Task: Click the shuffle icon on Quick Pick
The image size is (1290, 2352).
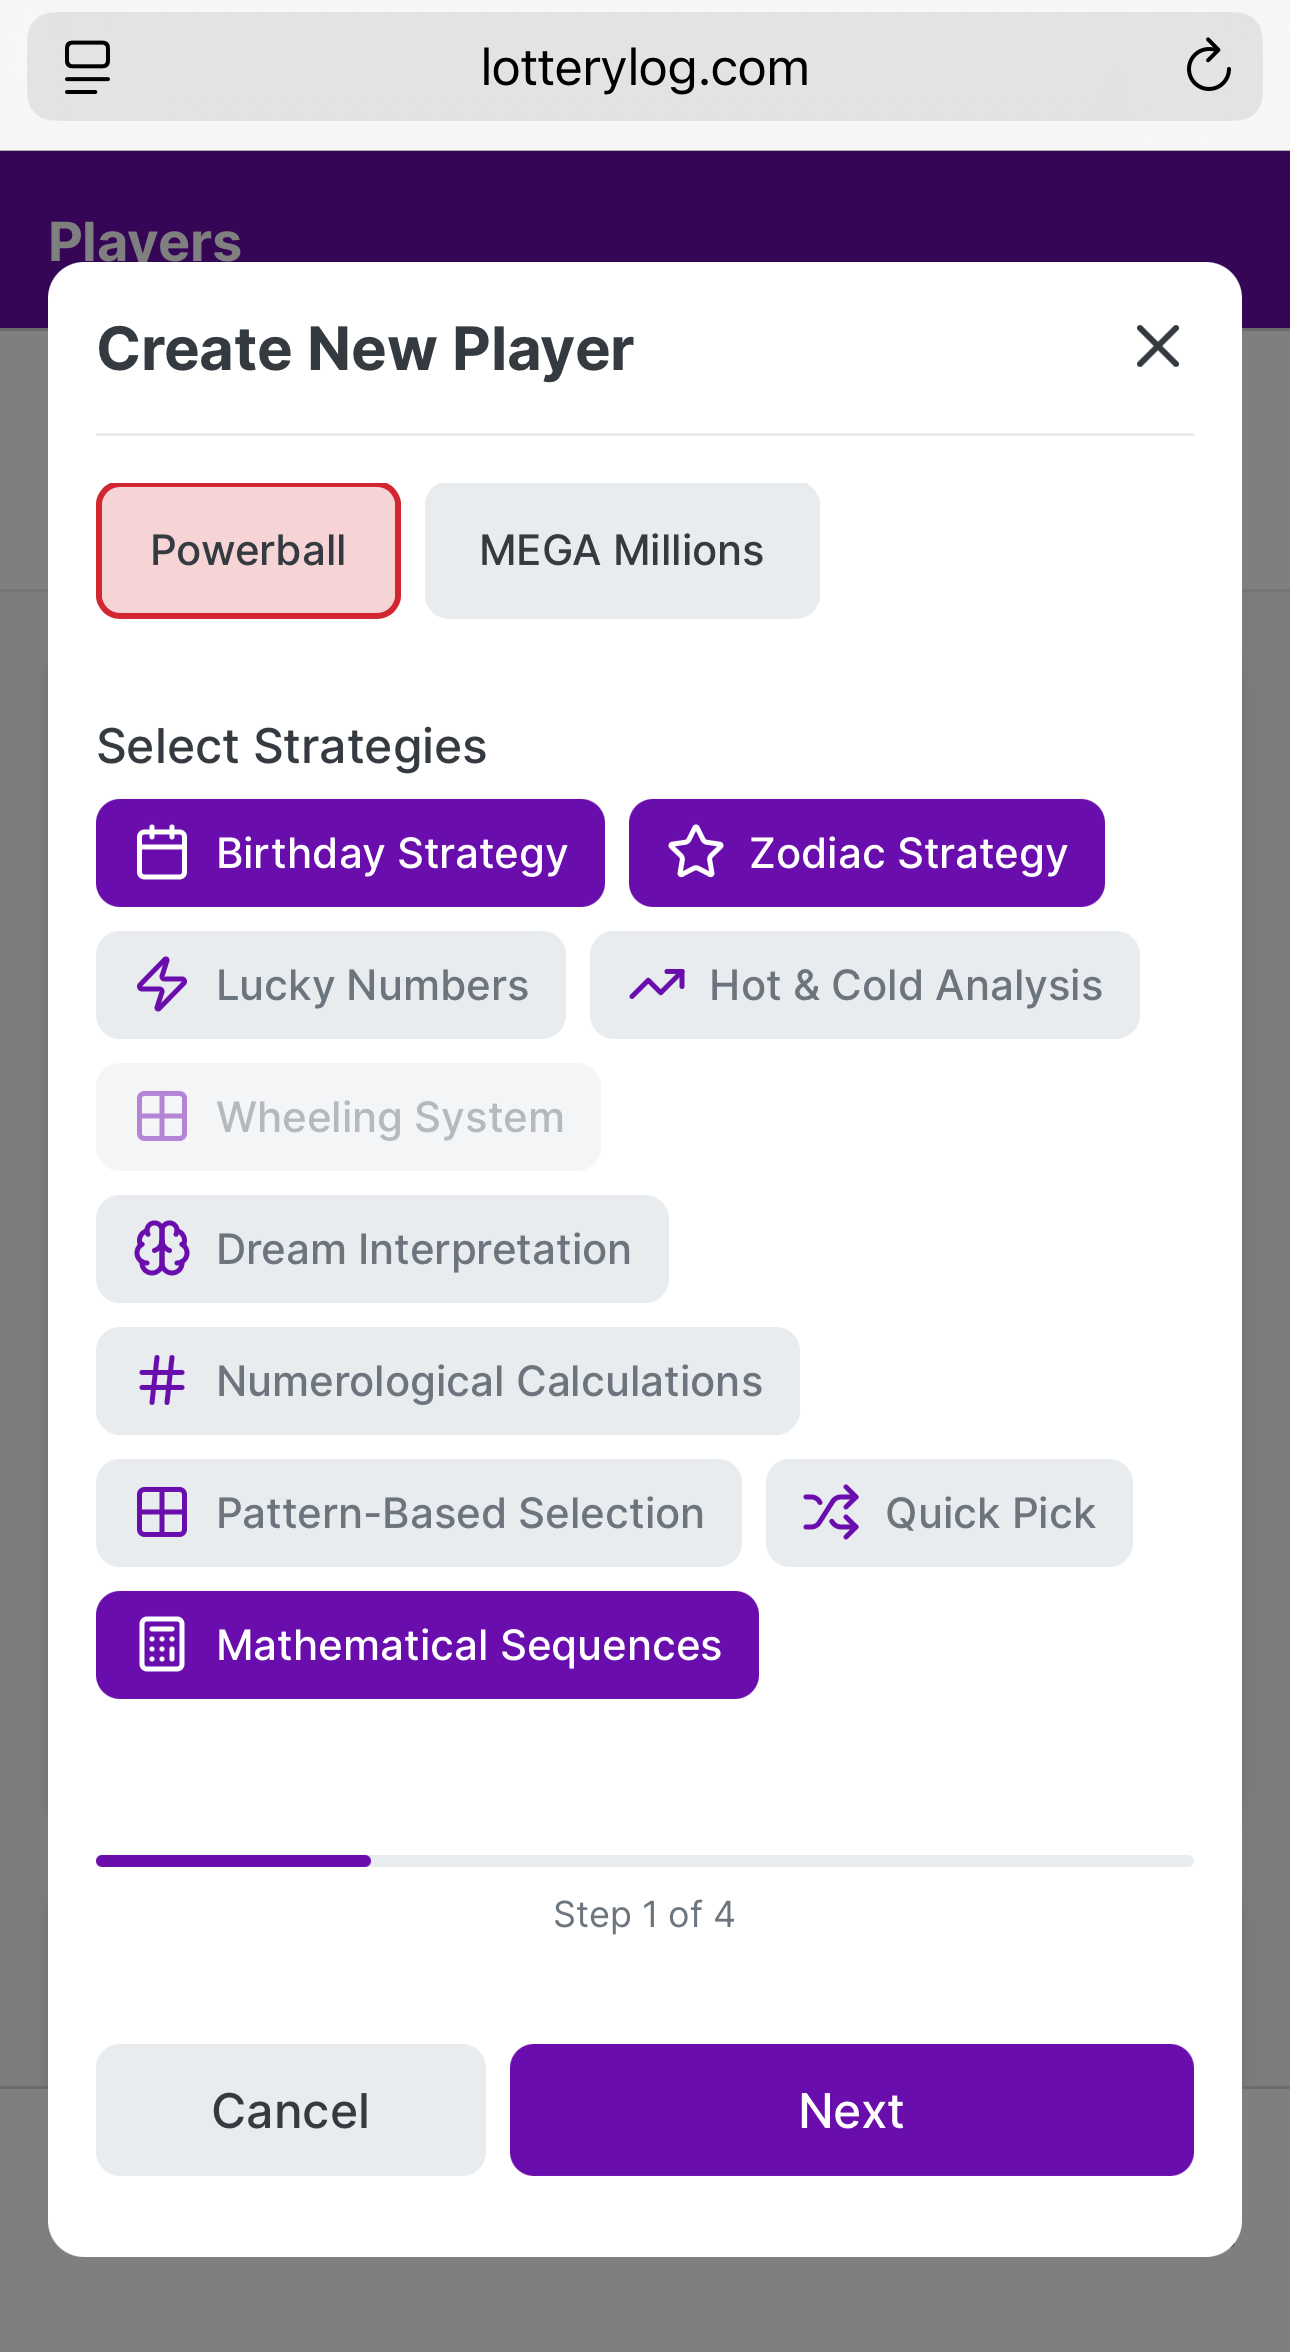Action: (830, 1513)
